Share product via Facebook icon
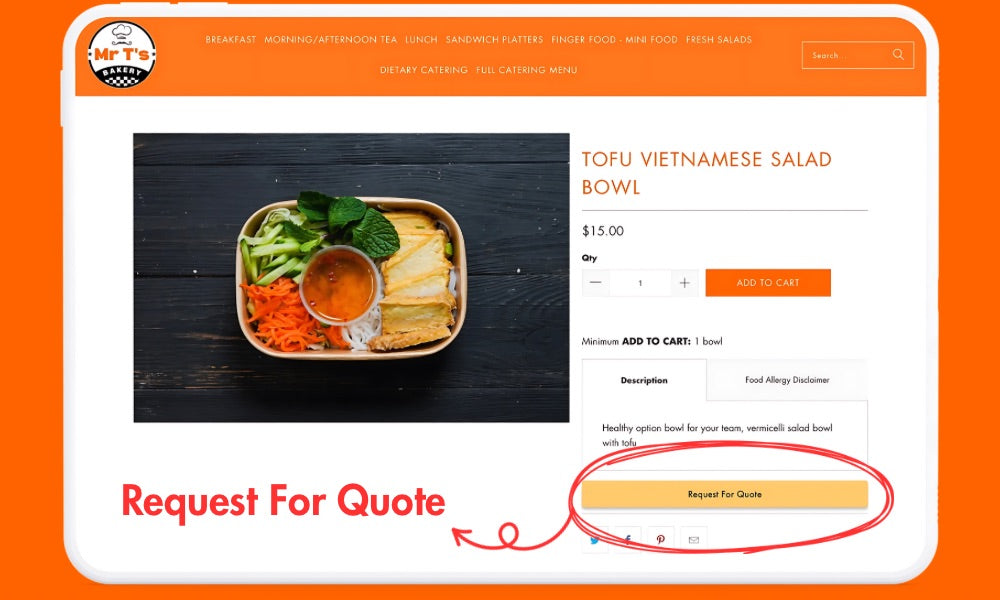1000x600 pixels. (x=628, y=539)
